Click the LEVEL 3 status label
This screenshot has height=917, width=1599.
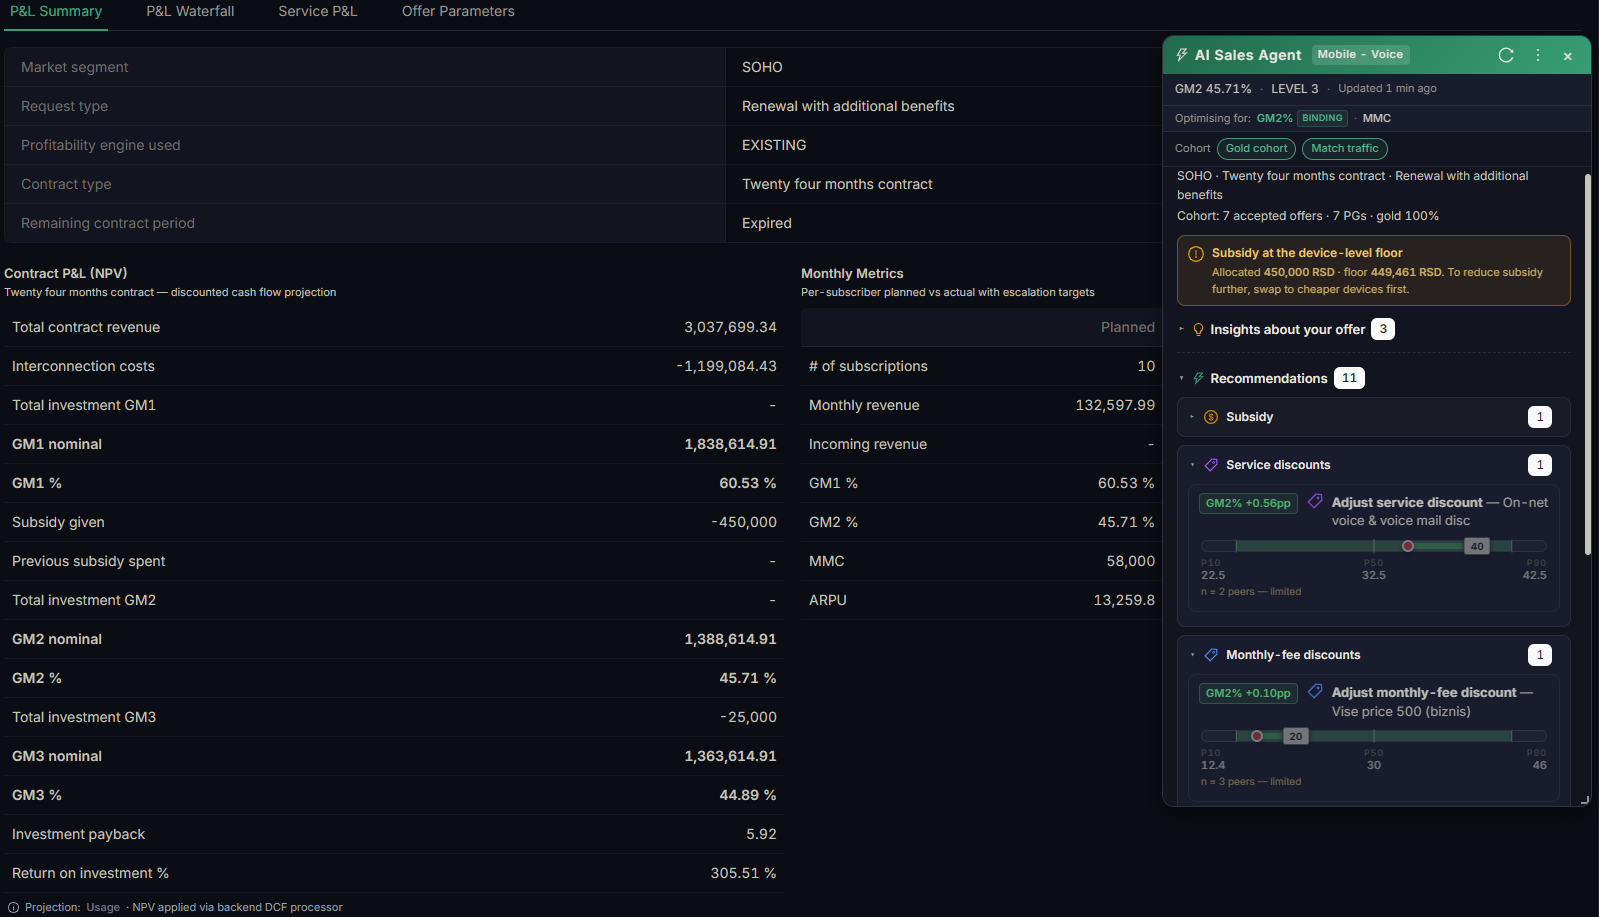tap(1294, 89)
